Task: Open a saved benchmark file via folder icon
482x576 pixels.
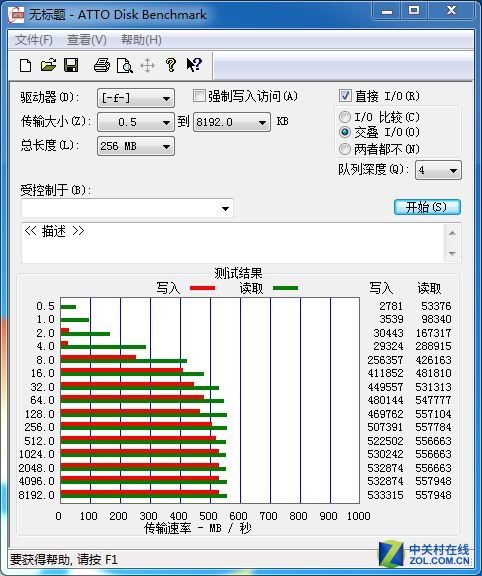Action: point(48,65)
